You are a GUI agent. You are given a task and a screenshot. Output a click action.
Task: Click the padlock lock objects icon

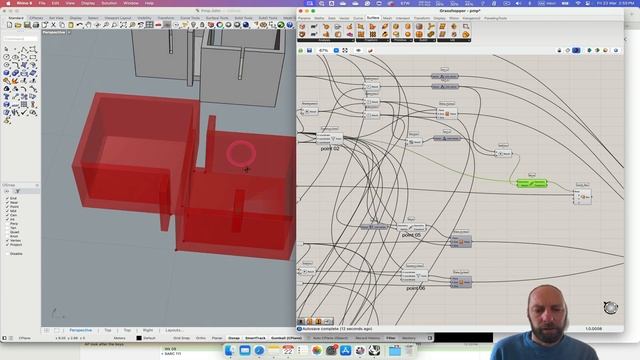(202, 25)
